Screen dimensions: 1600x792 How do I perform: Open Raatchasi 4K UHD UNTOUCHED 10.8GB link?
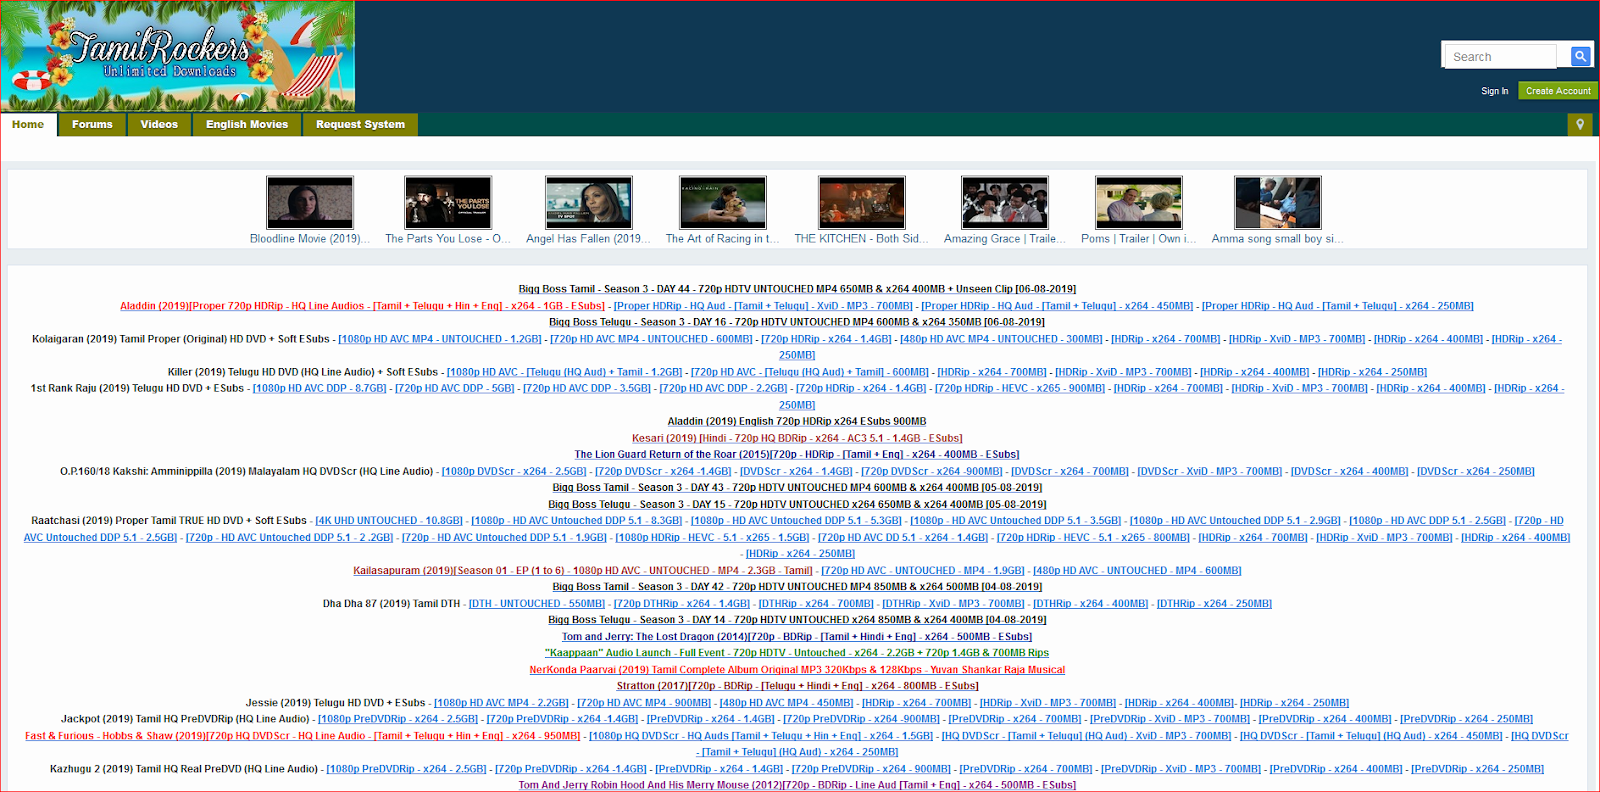pos(389,521)
